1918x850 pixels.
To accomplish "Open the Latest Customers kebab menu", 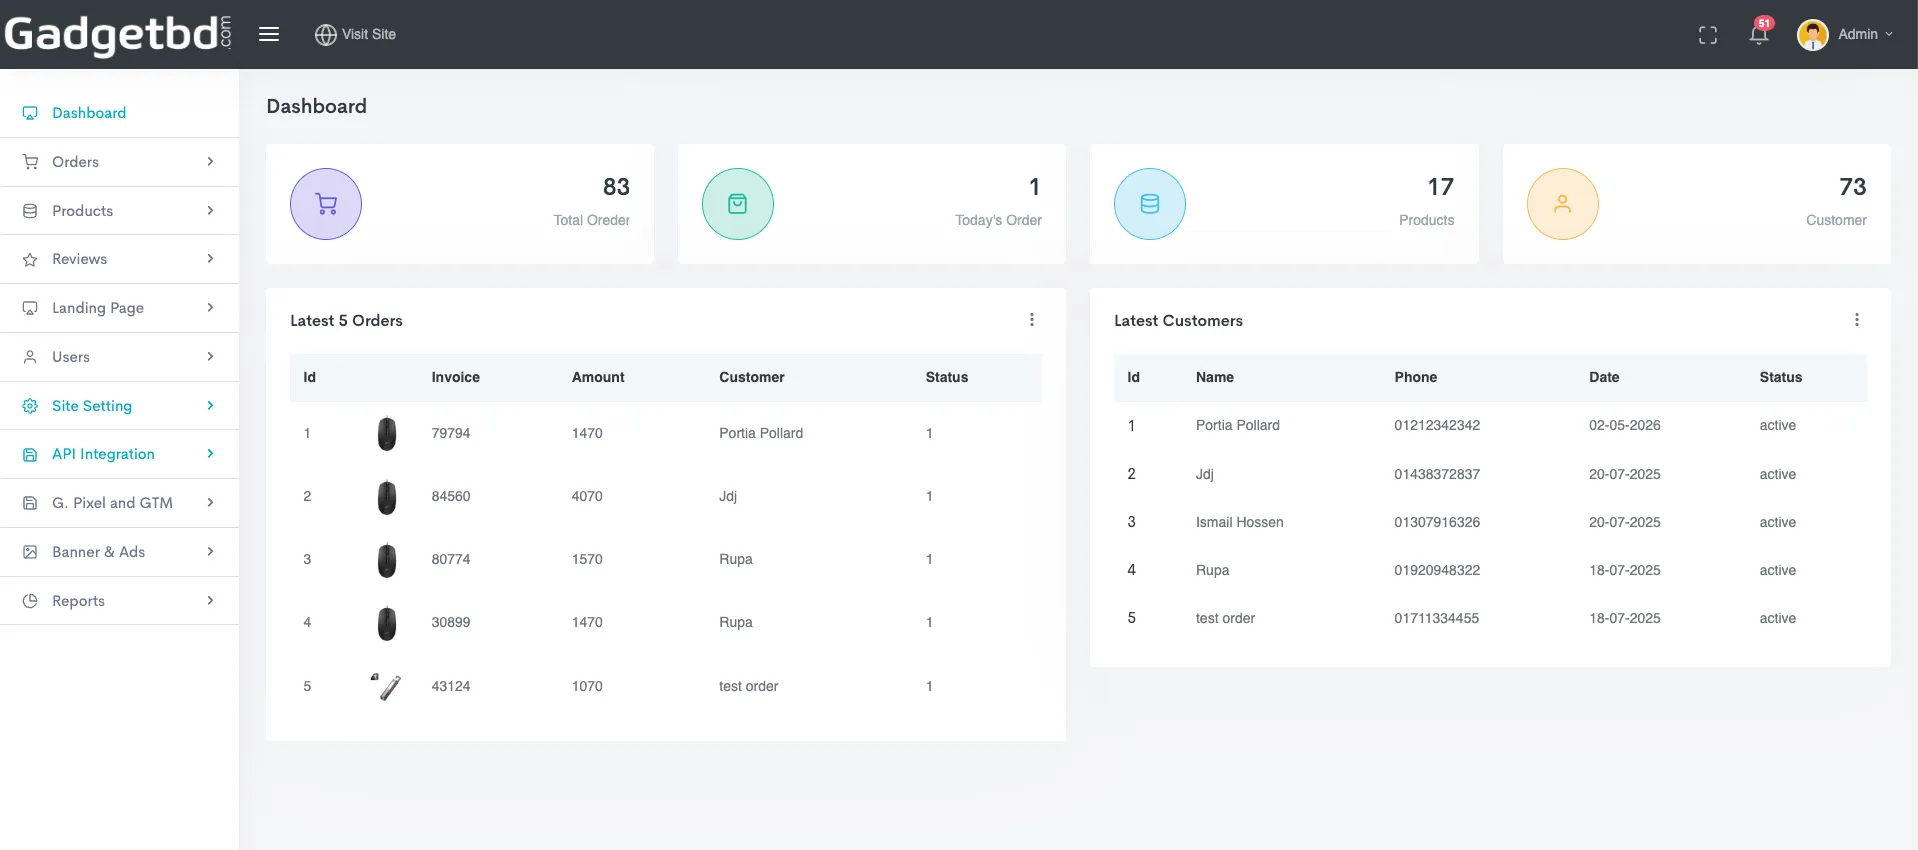I will pos(1857,320).
